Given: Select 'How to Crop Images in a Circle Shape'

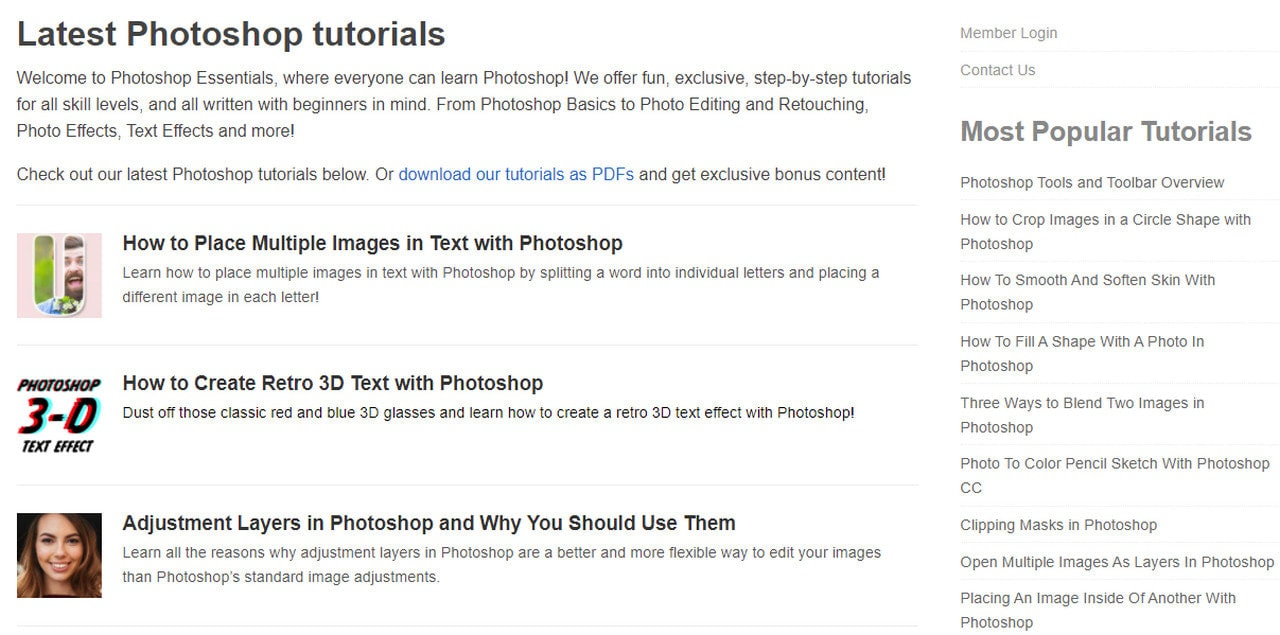Looking at the screenshot, I should (1105, 220).
